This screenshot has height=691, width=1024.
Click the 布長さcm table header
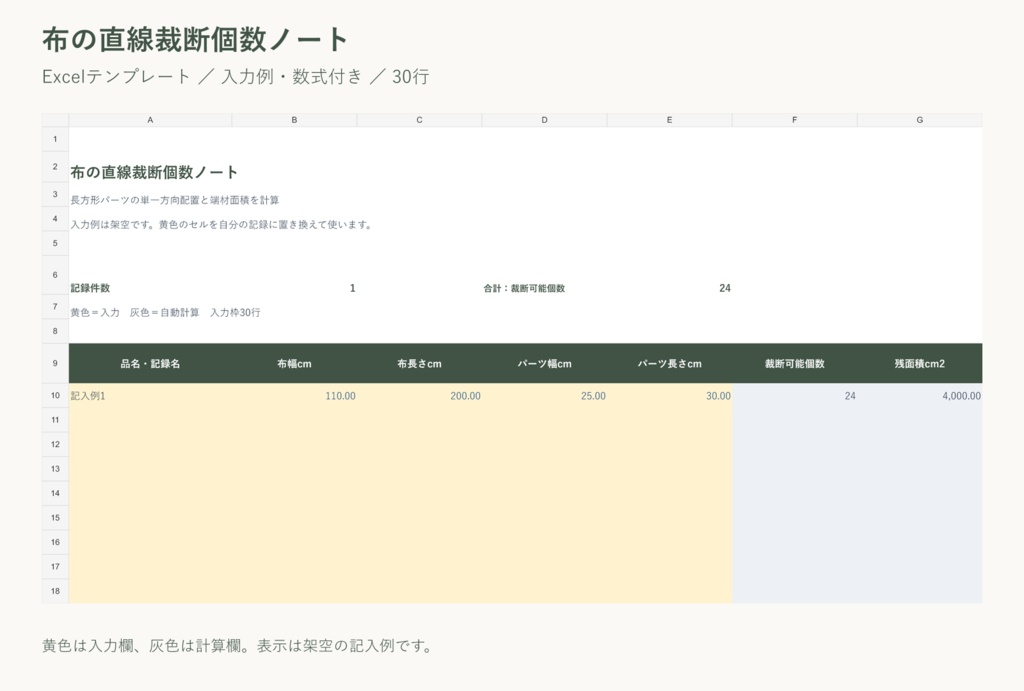pyautogui.click(x=419, y=364)
